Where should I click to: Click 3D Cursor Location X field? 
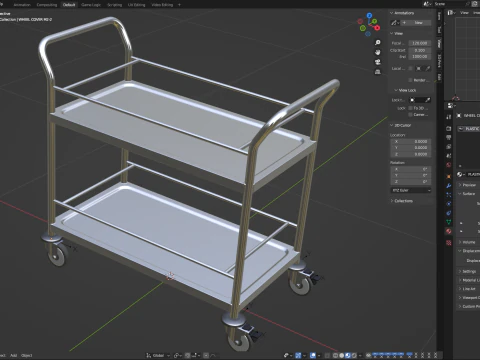411,141
